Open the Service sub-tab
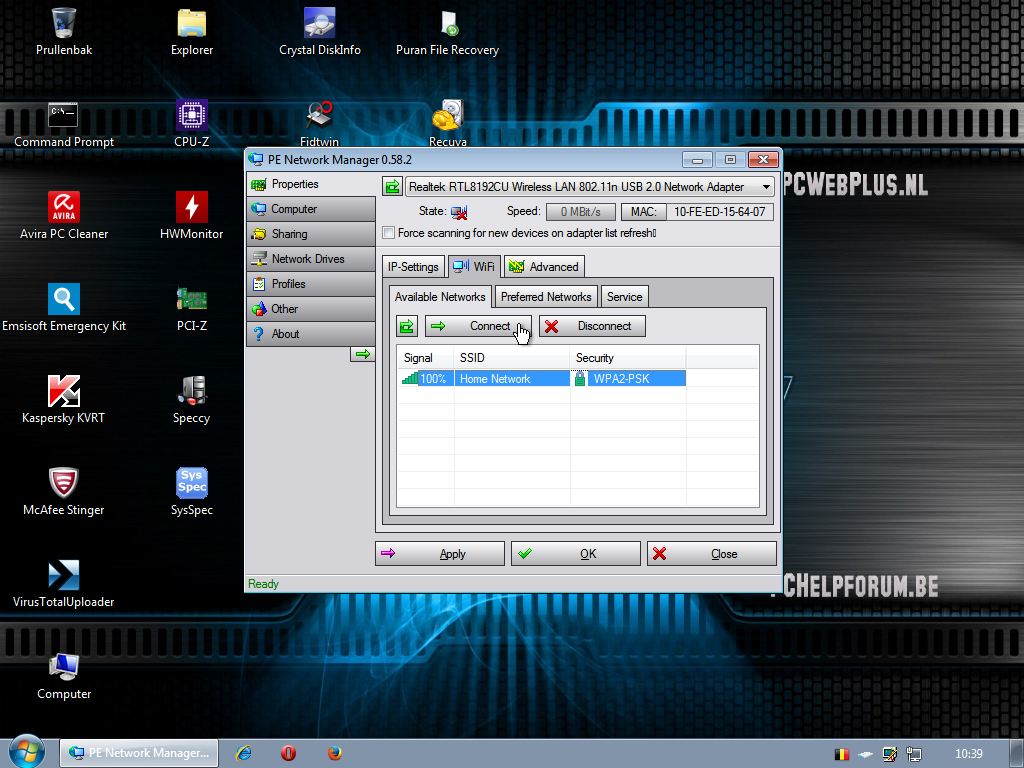 (624, 296)
